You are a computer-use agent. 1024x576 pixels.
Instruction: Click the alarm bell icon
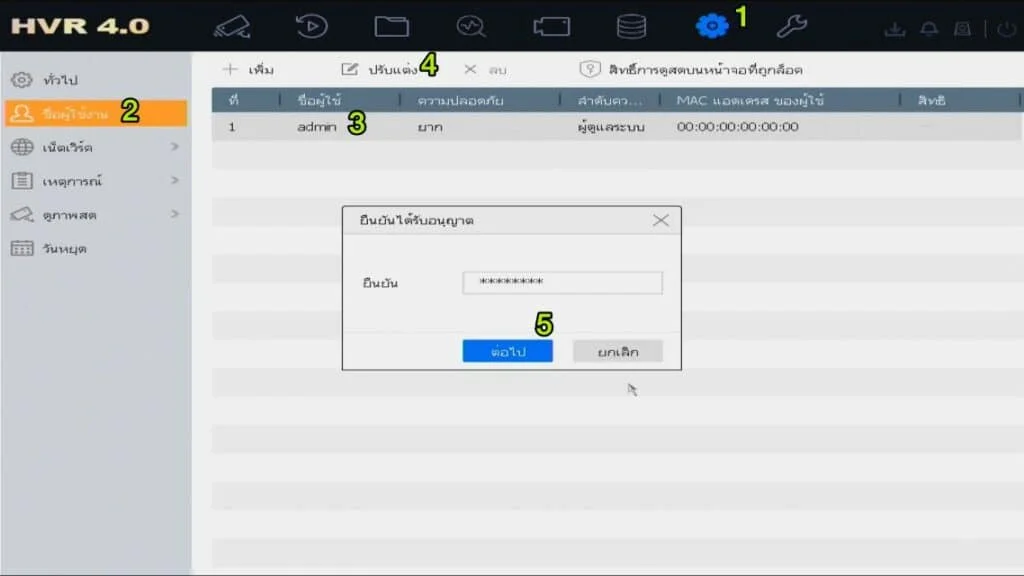click(x=929, y=30)
